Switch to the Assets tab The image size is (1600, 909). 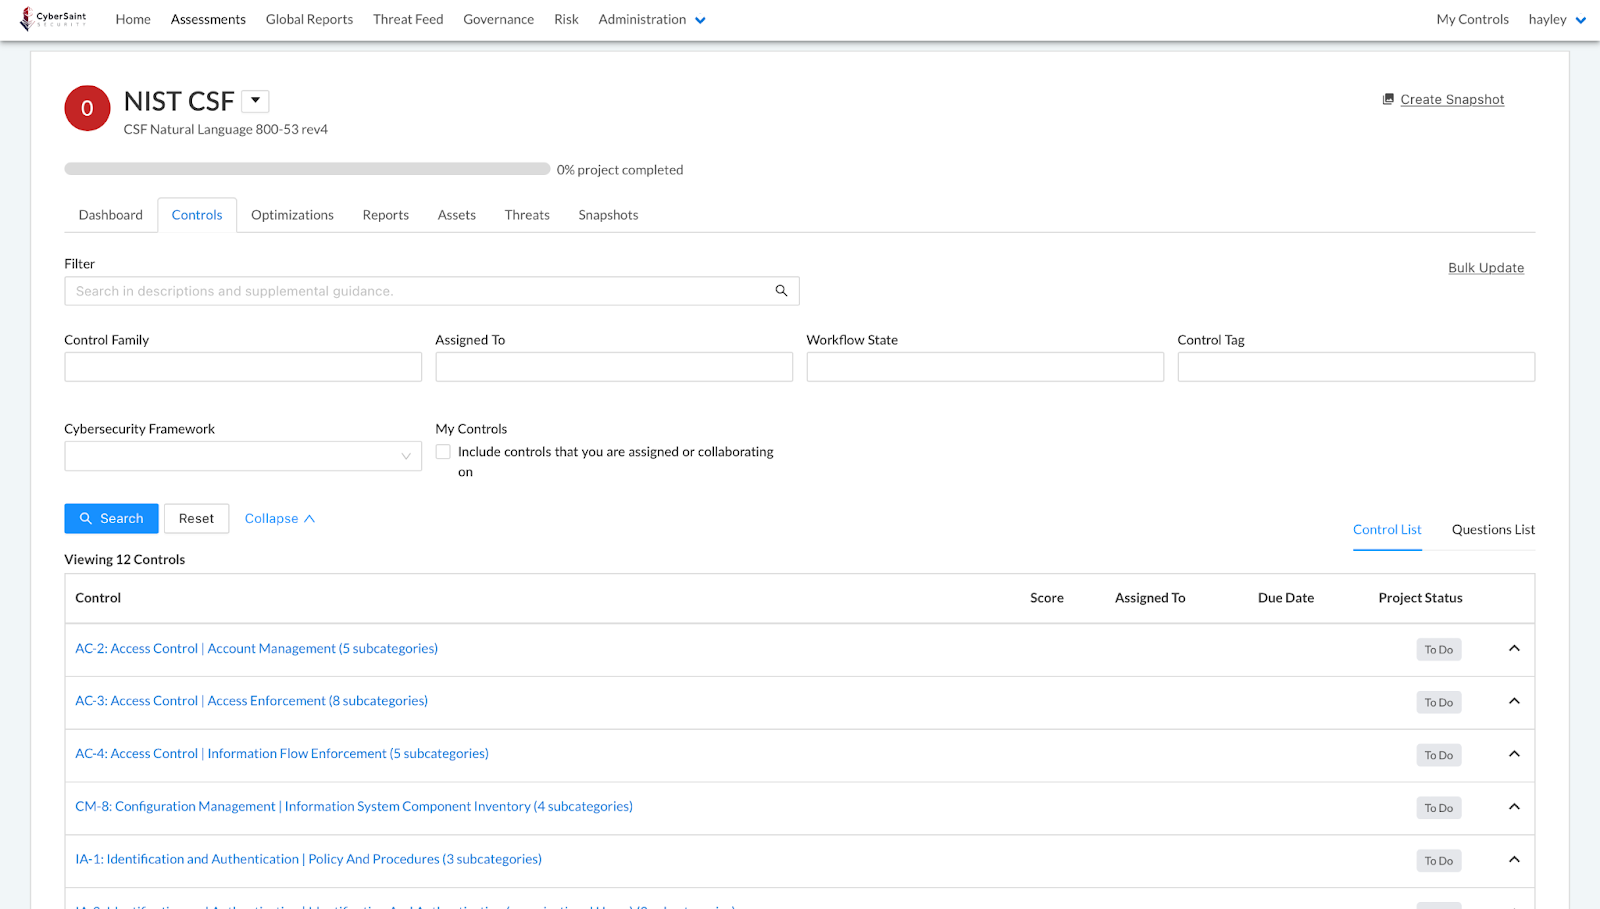457,215
